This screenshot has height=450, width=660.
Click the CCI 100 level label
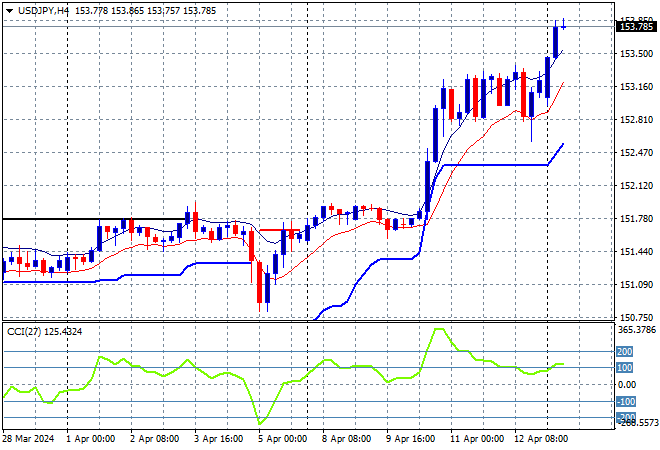(625, 368)
